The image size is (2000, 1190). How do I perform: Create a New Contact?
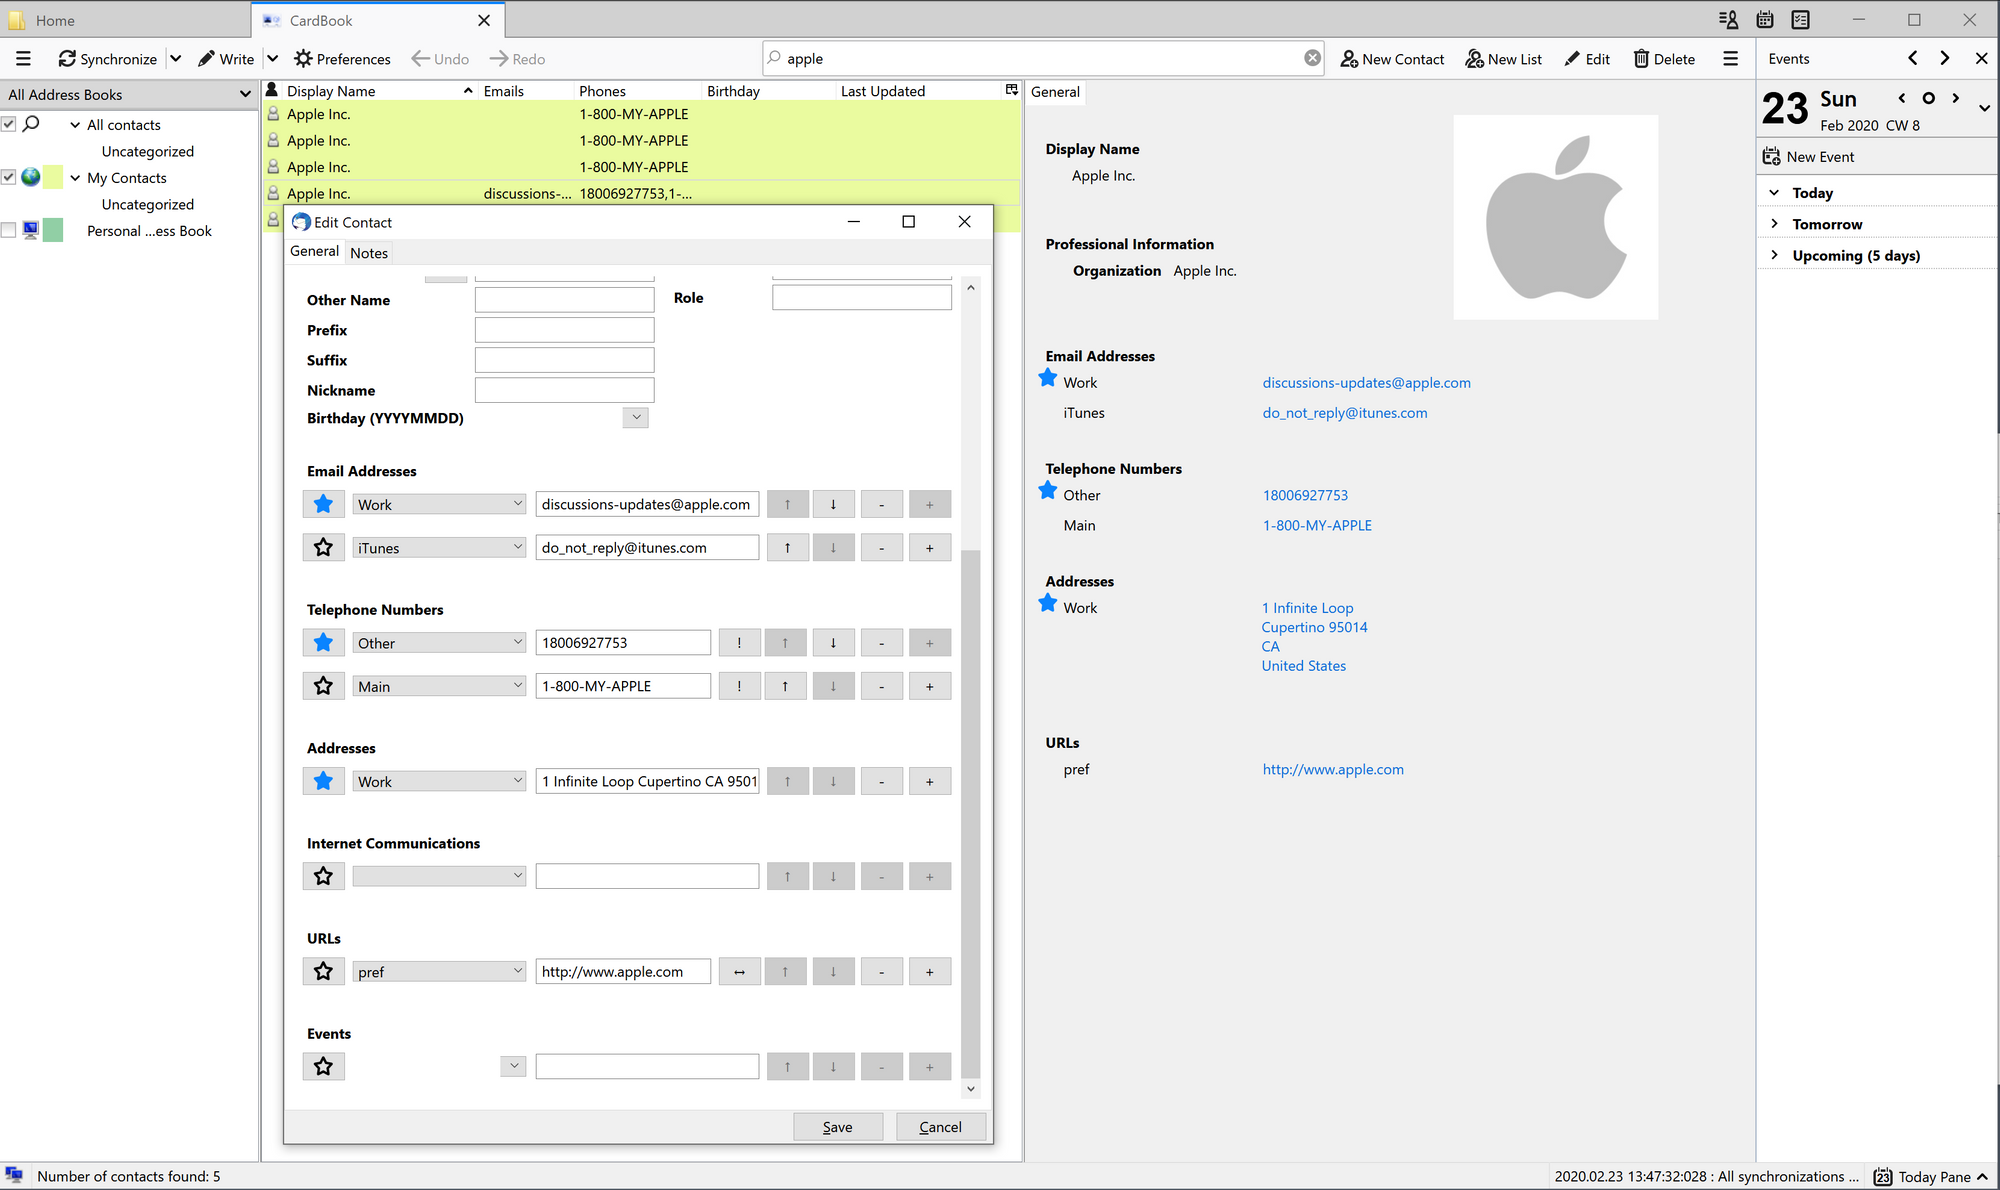[x=1392, y=59]
